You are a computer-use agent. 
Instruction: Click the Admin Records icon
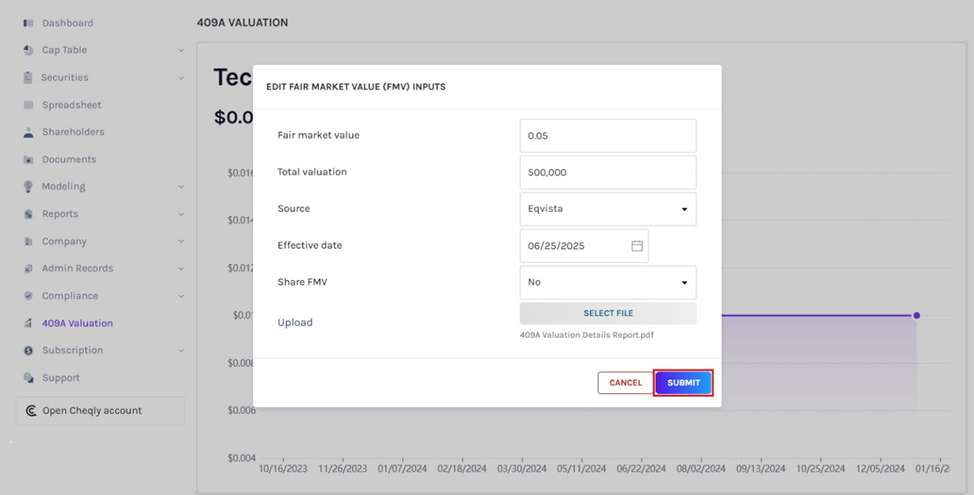tap(28, 269)
